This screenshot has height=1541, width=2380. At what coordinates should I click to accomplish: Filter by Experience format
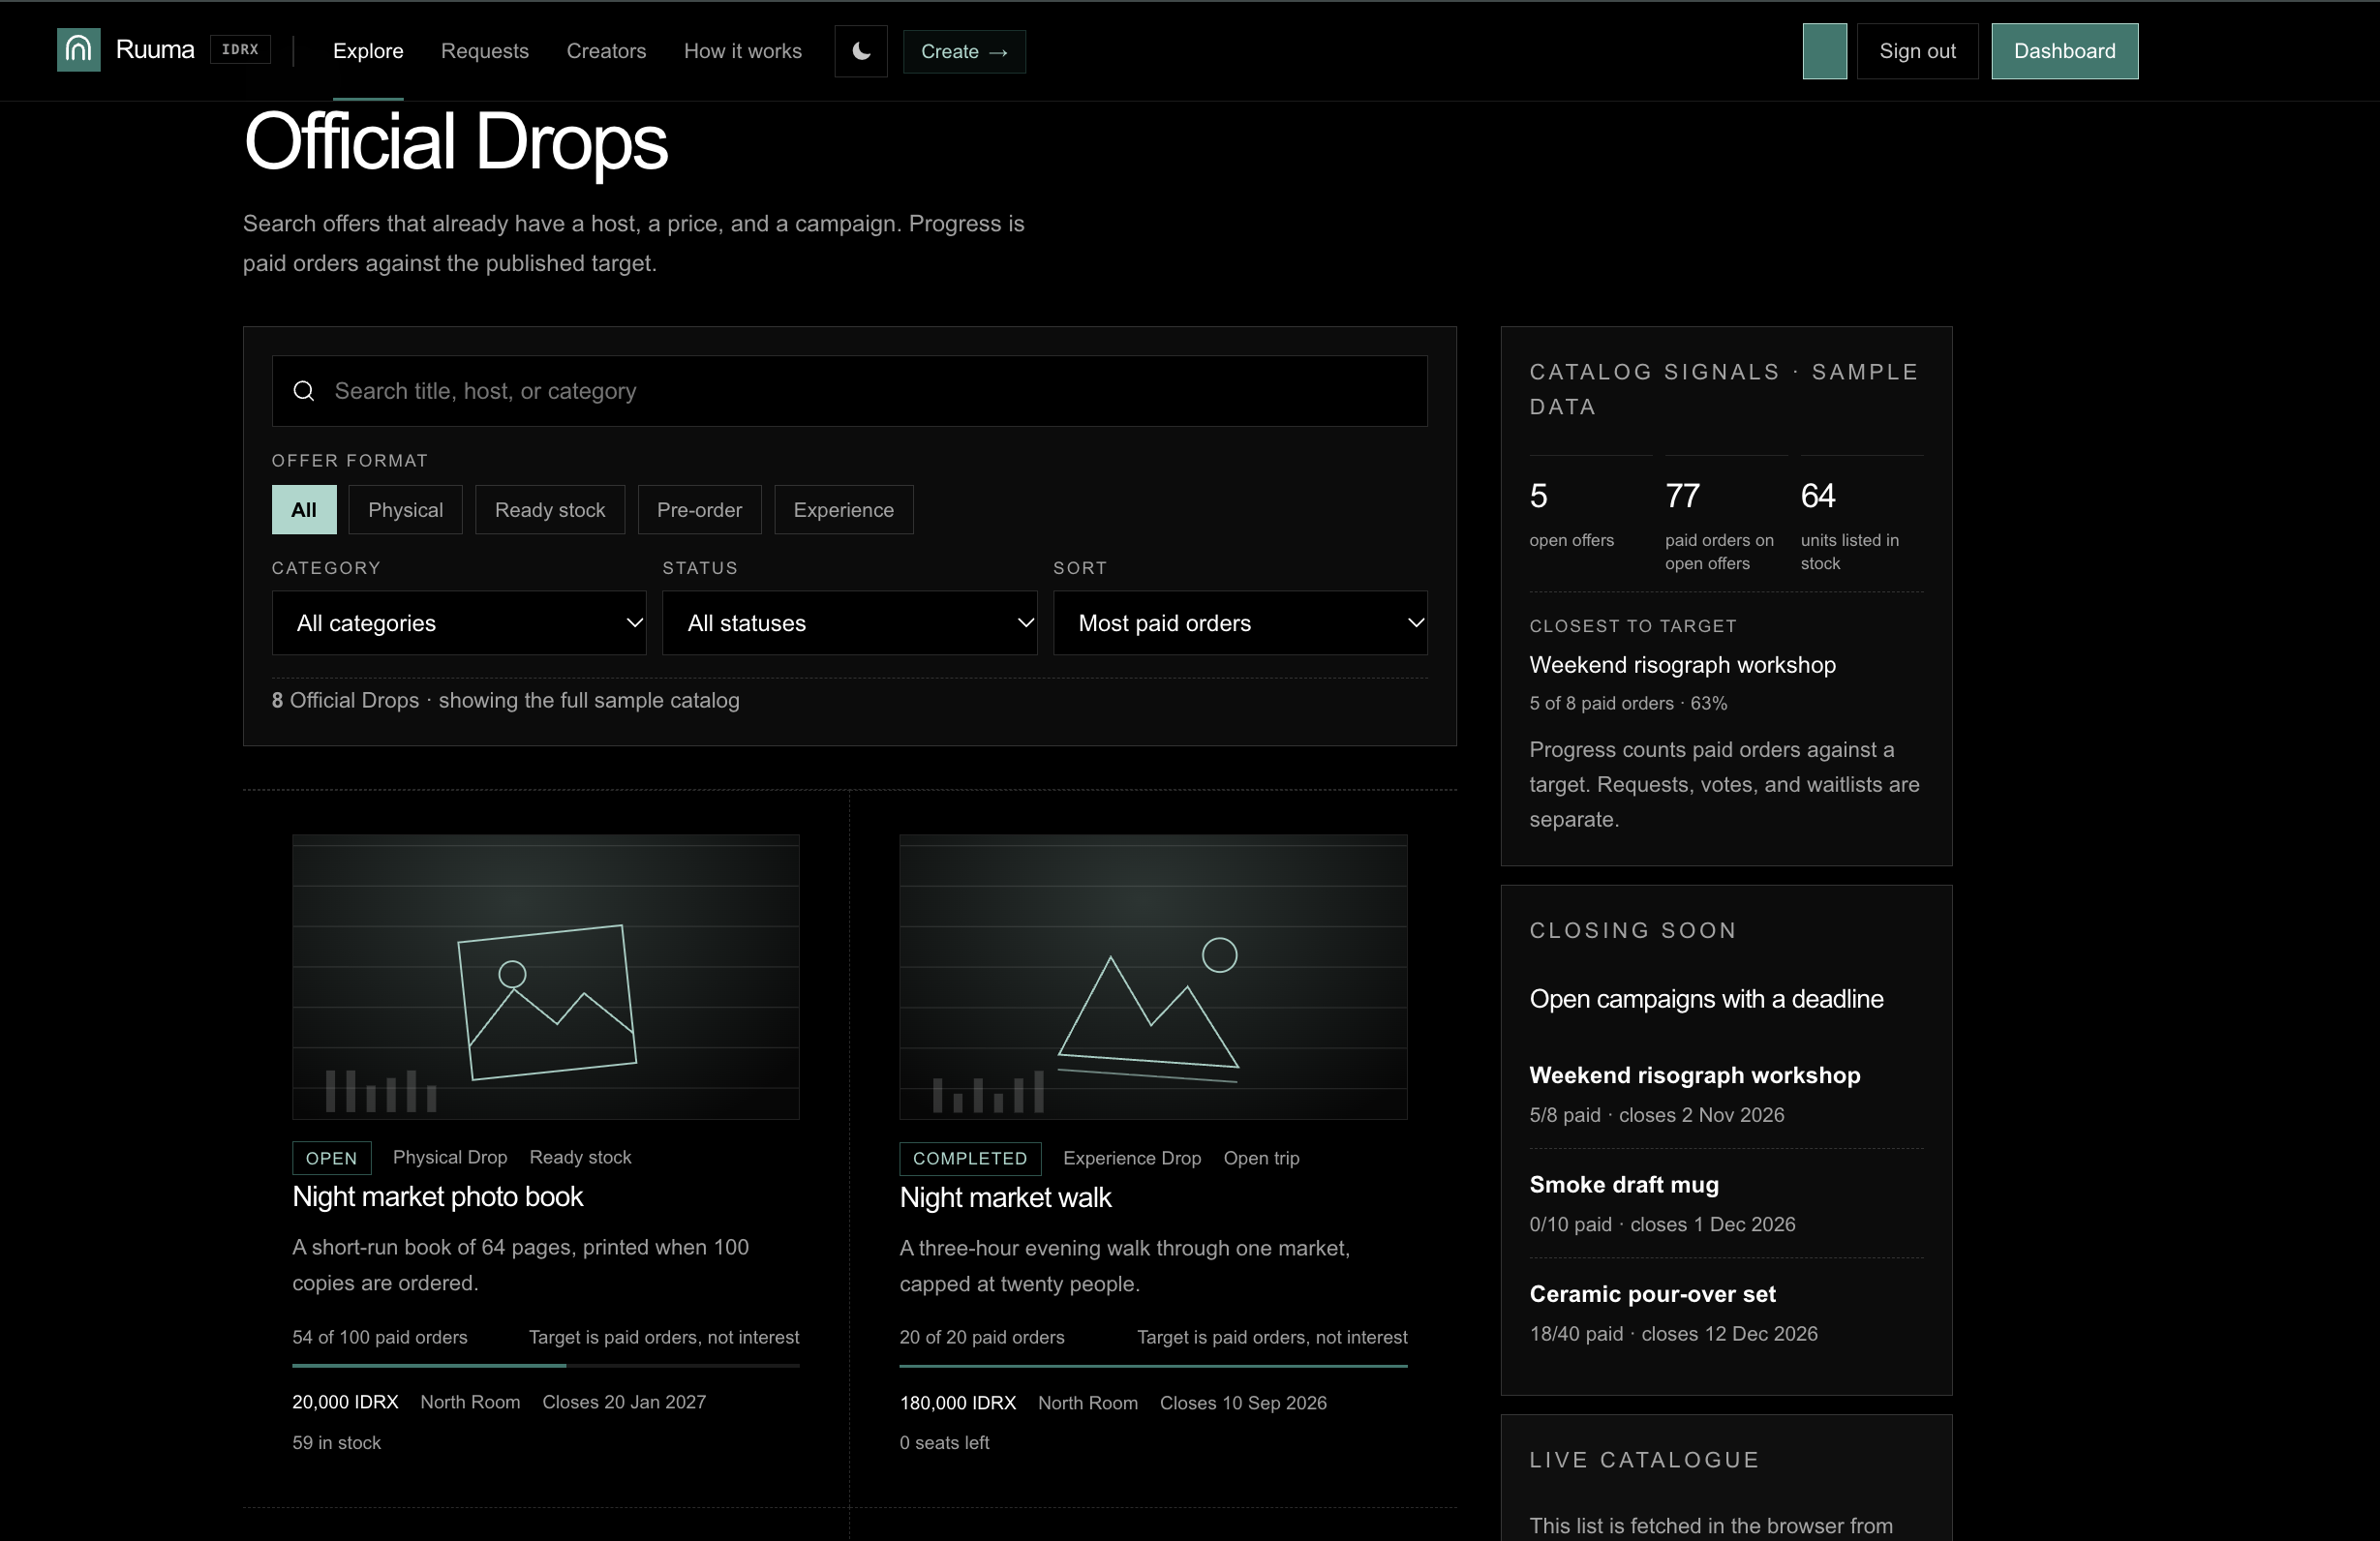pos(843,510)
